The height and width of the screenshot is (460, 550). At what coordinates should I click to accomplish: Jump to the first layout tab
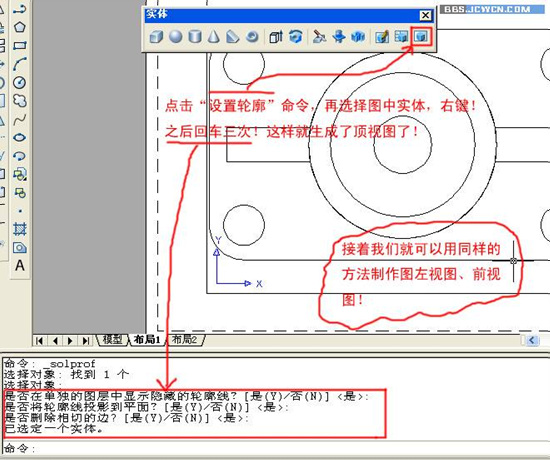coord(40,340)
